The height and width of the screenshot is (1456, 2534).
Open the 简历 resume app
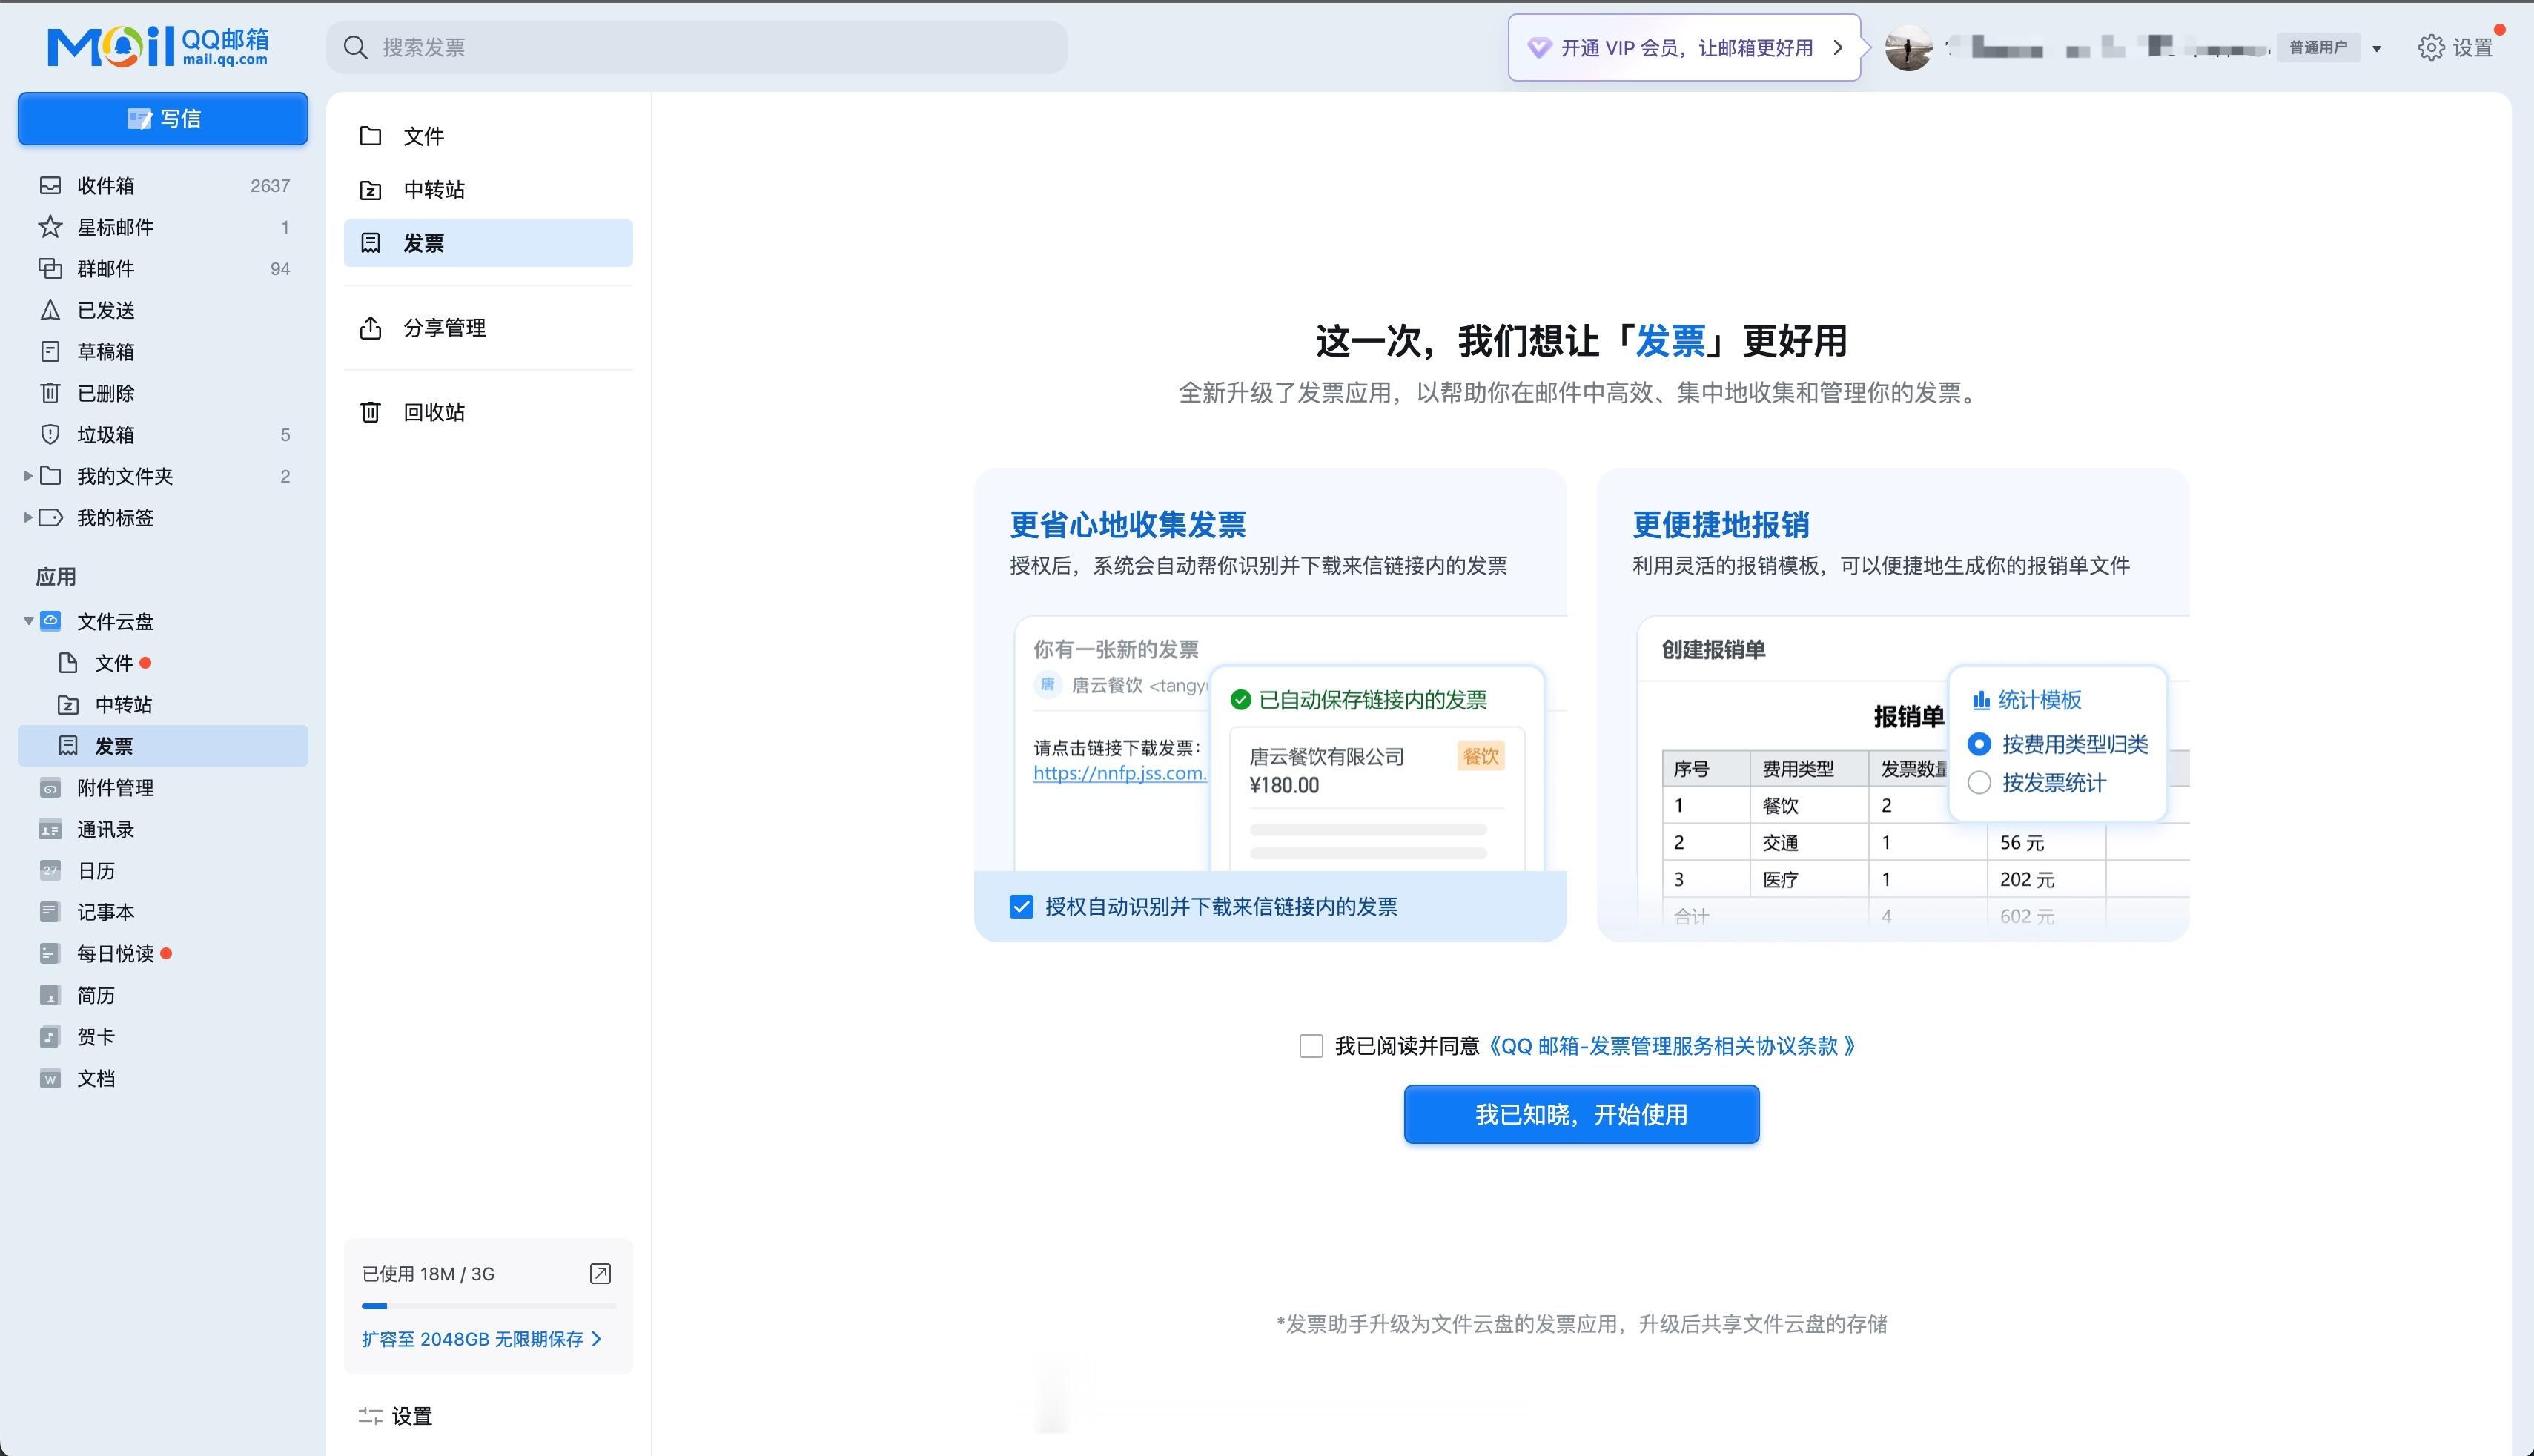(96, 995)
